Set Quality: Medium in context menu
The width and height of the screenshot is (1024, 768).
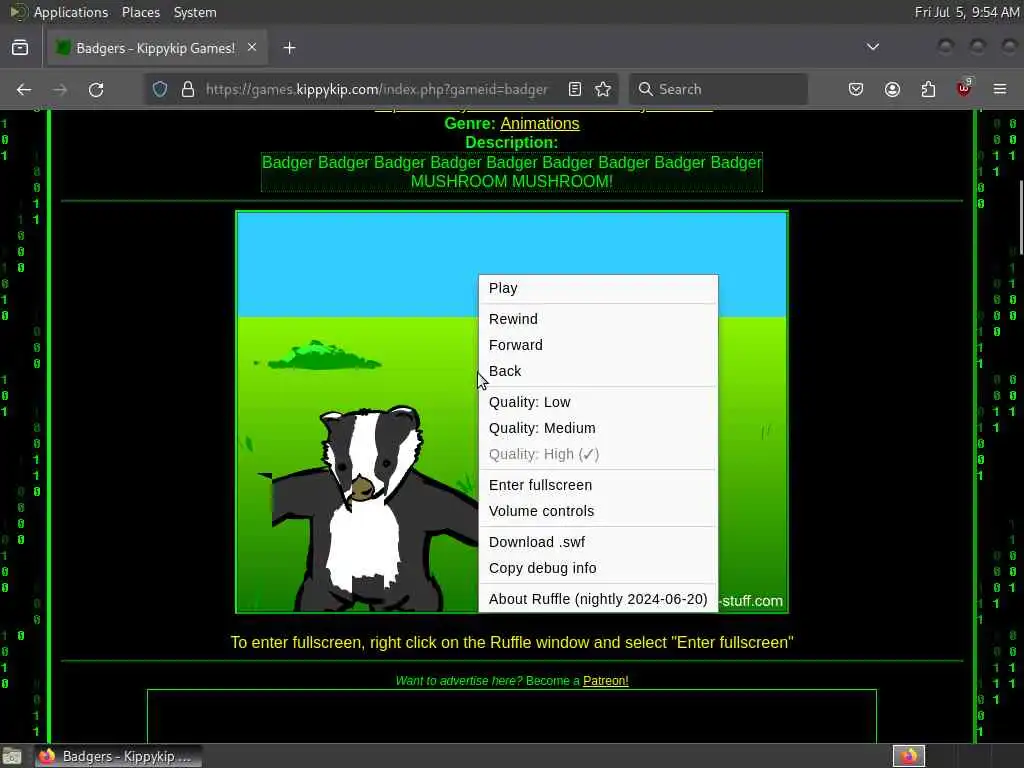tap(598, 428)
